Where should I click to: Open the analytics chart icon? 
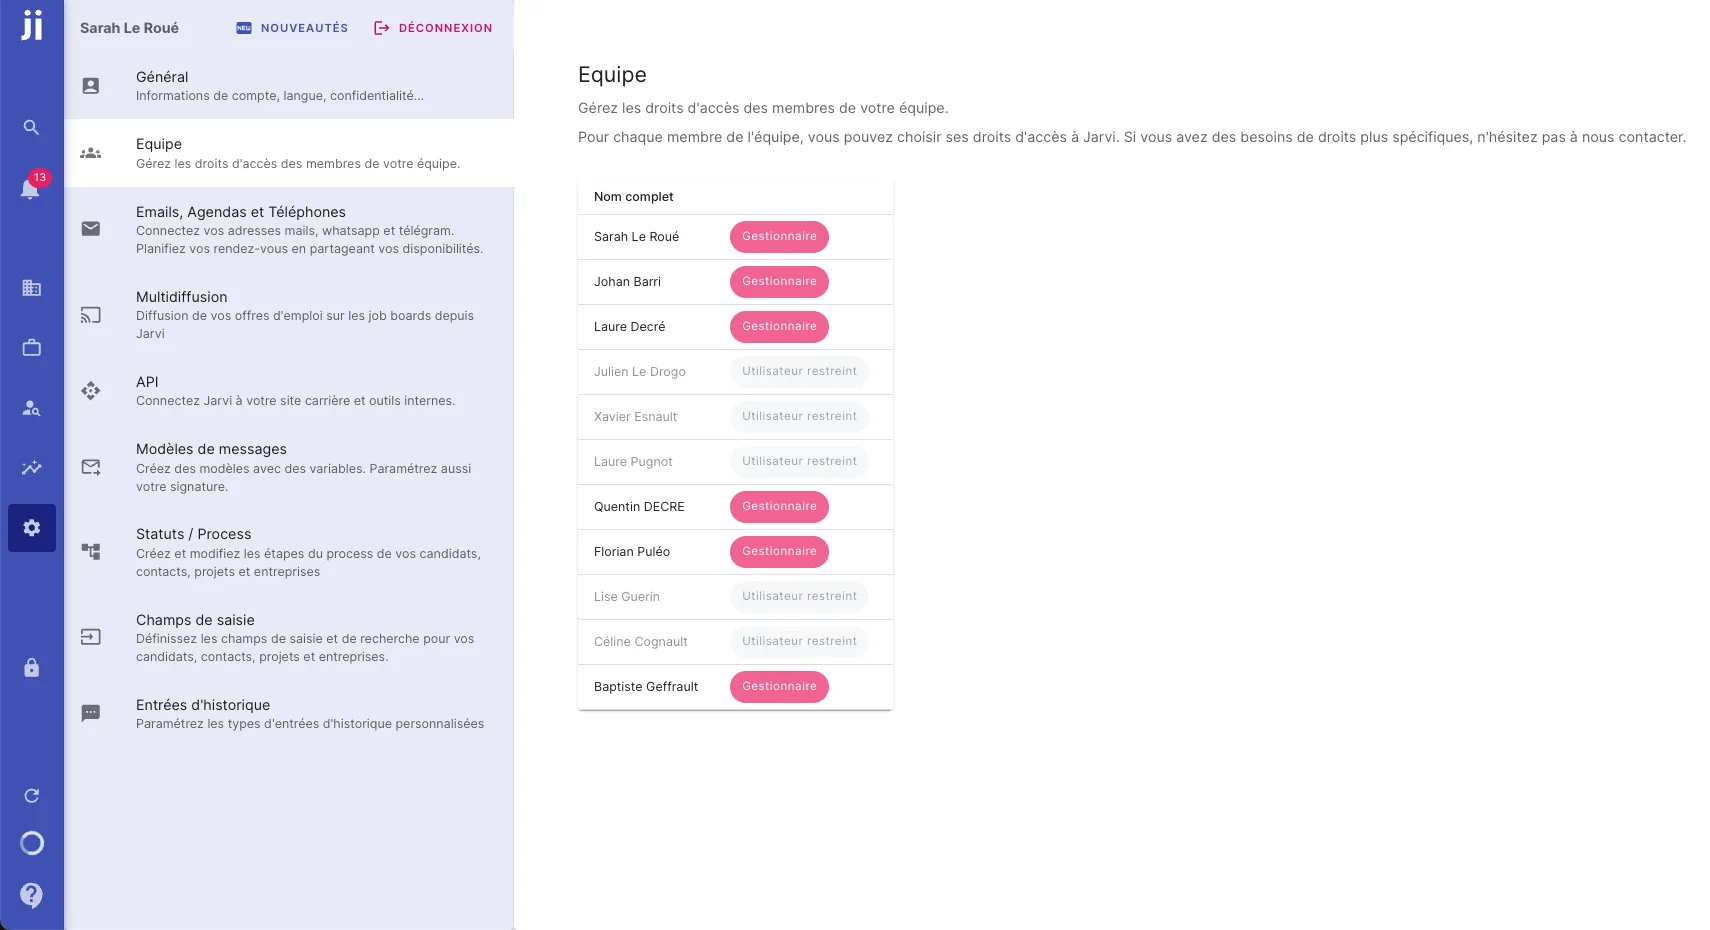point(31,467)
